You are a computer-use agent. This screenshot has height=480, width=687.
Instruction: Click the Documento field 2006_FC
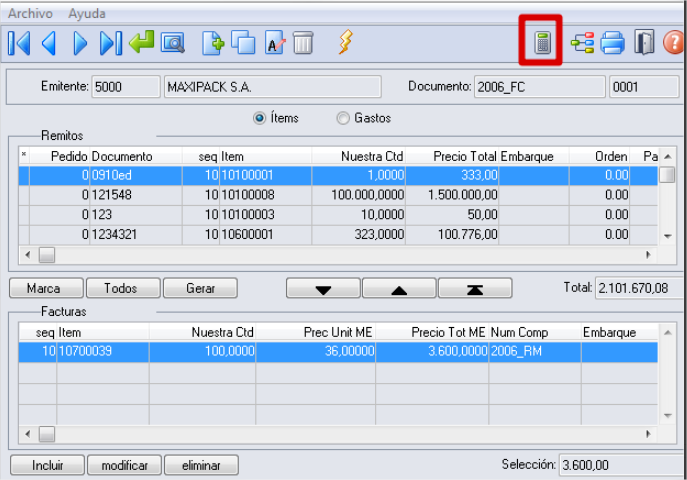pyautogui.click(x=539, y=87)
